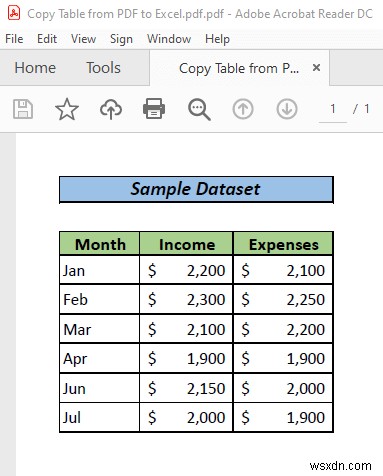
Task: Click the current page number field
Action: pos(333,109)
